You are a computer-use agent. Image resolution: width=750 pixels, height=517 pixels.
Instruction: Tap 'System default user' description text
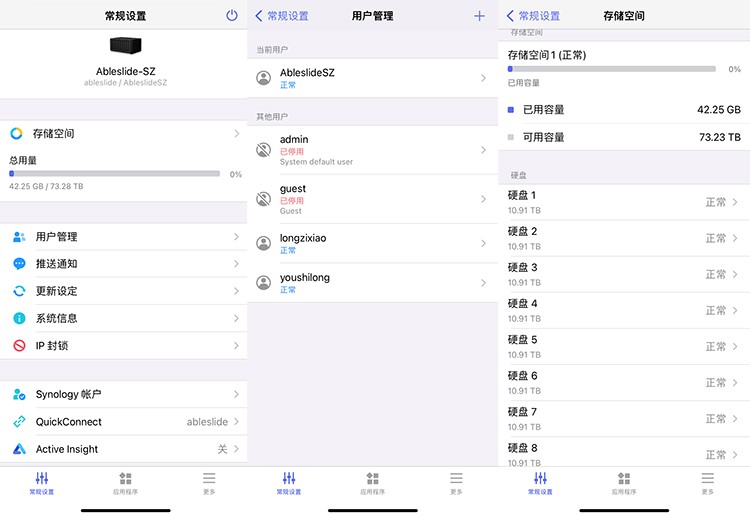[x=316, y=162]
